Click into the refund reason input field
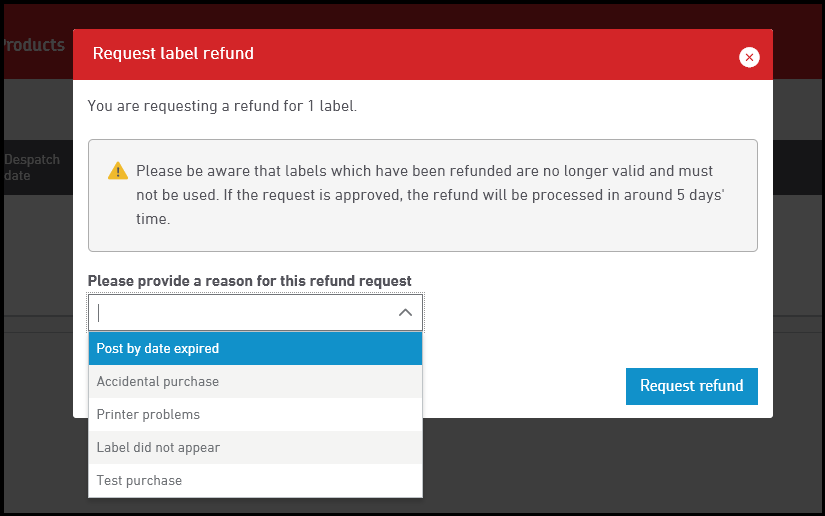Screen dimensions: 825x516 240,313
